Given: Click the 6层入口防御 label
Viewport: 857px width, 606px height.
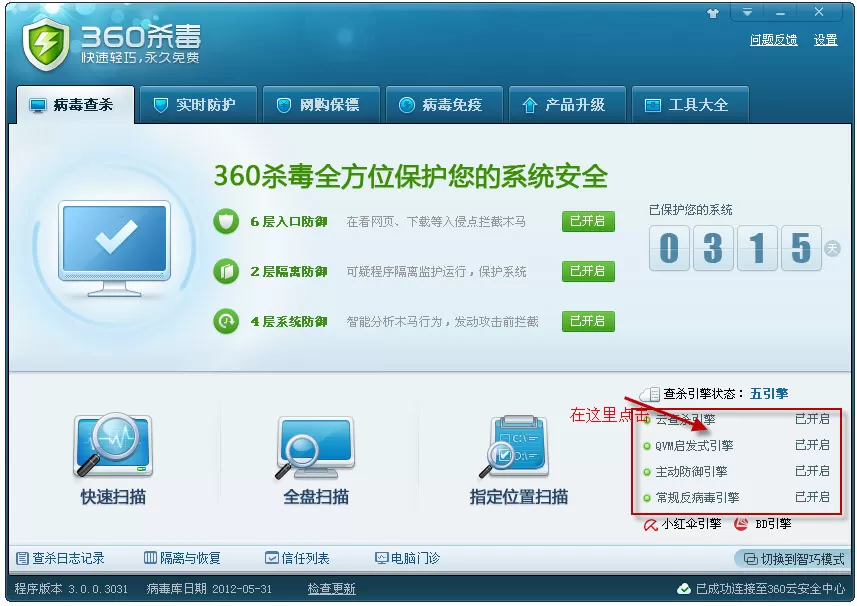Looking at the screenshot, I should pyautogui.click(x=289, y=221).
